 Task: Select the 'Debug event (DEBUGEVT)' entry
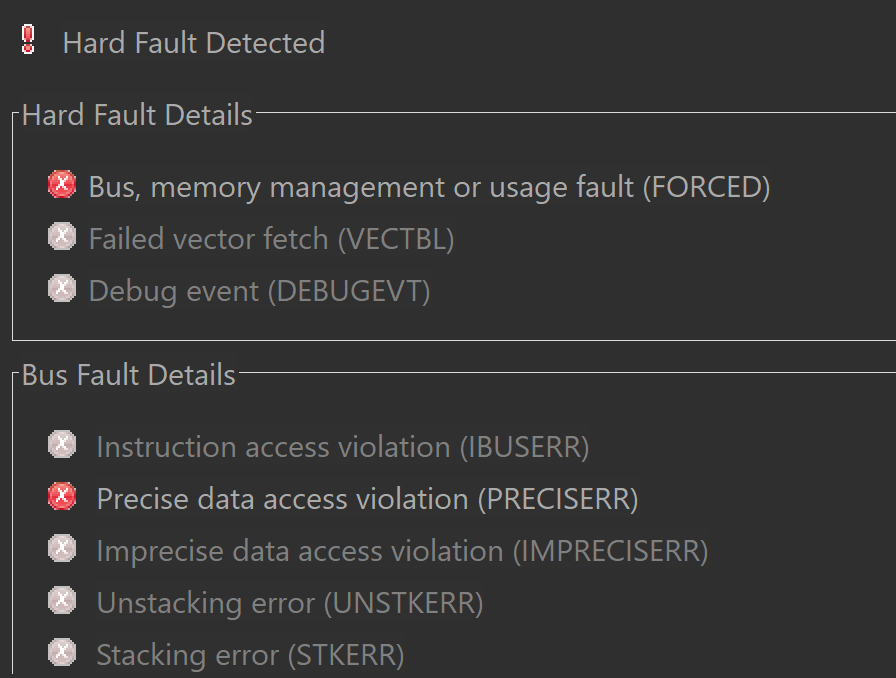(x=259, y=291)
